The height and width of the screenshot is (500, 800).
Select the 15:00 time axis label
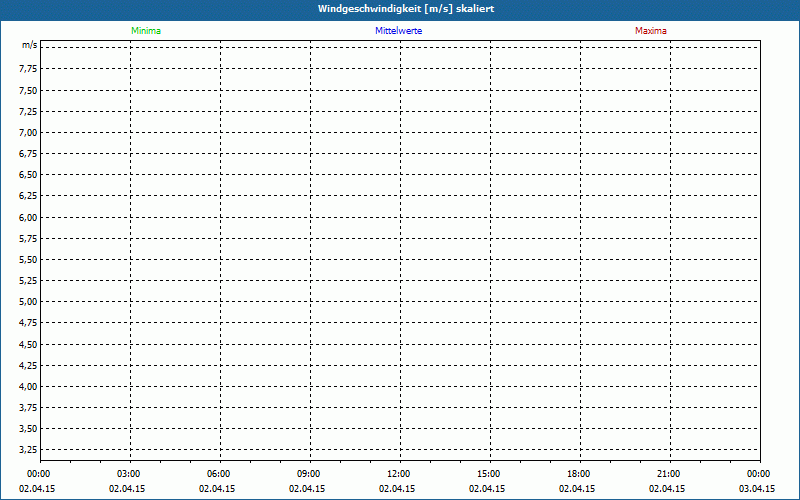[489, 474]
